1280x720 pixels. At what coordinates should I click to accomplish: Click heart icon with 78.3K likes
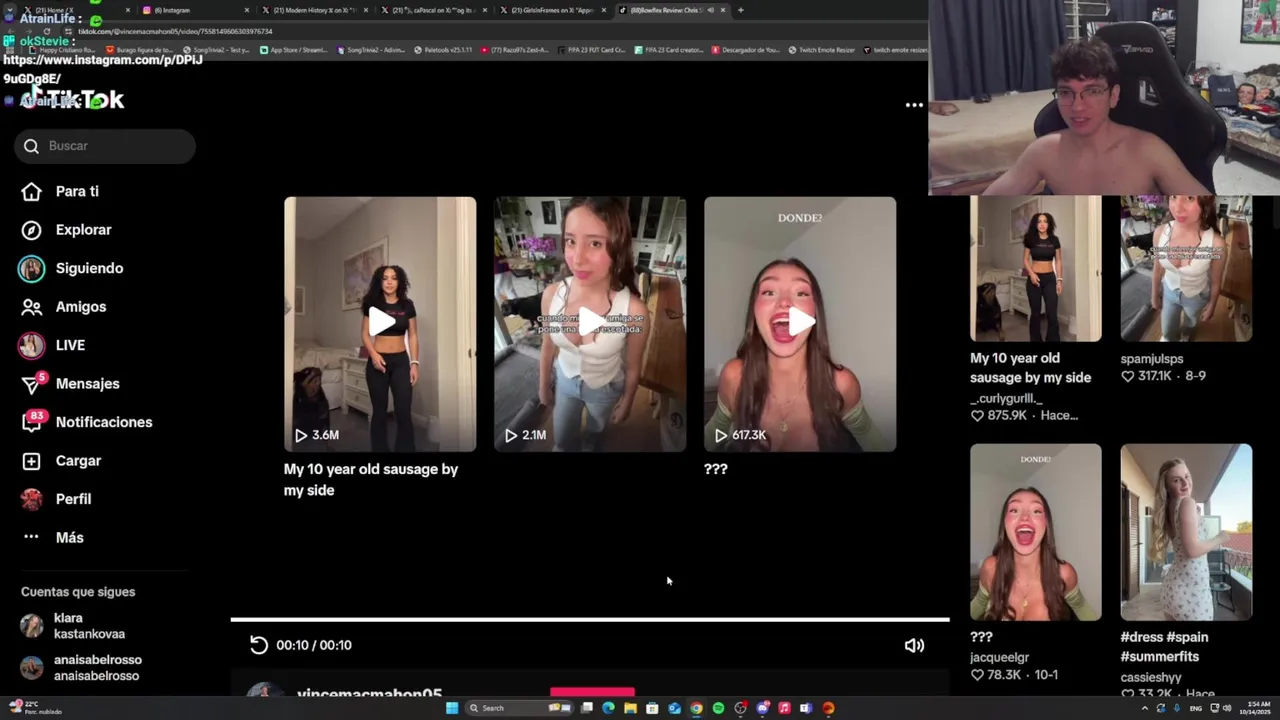977,675
